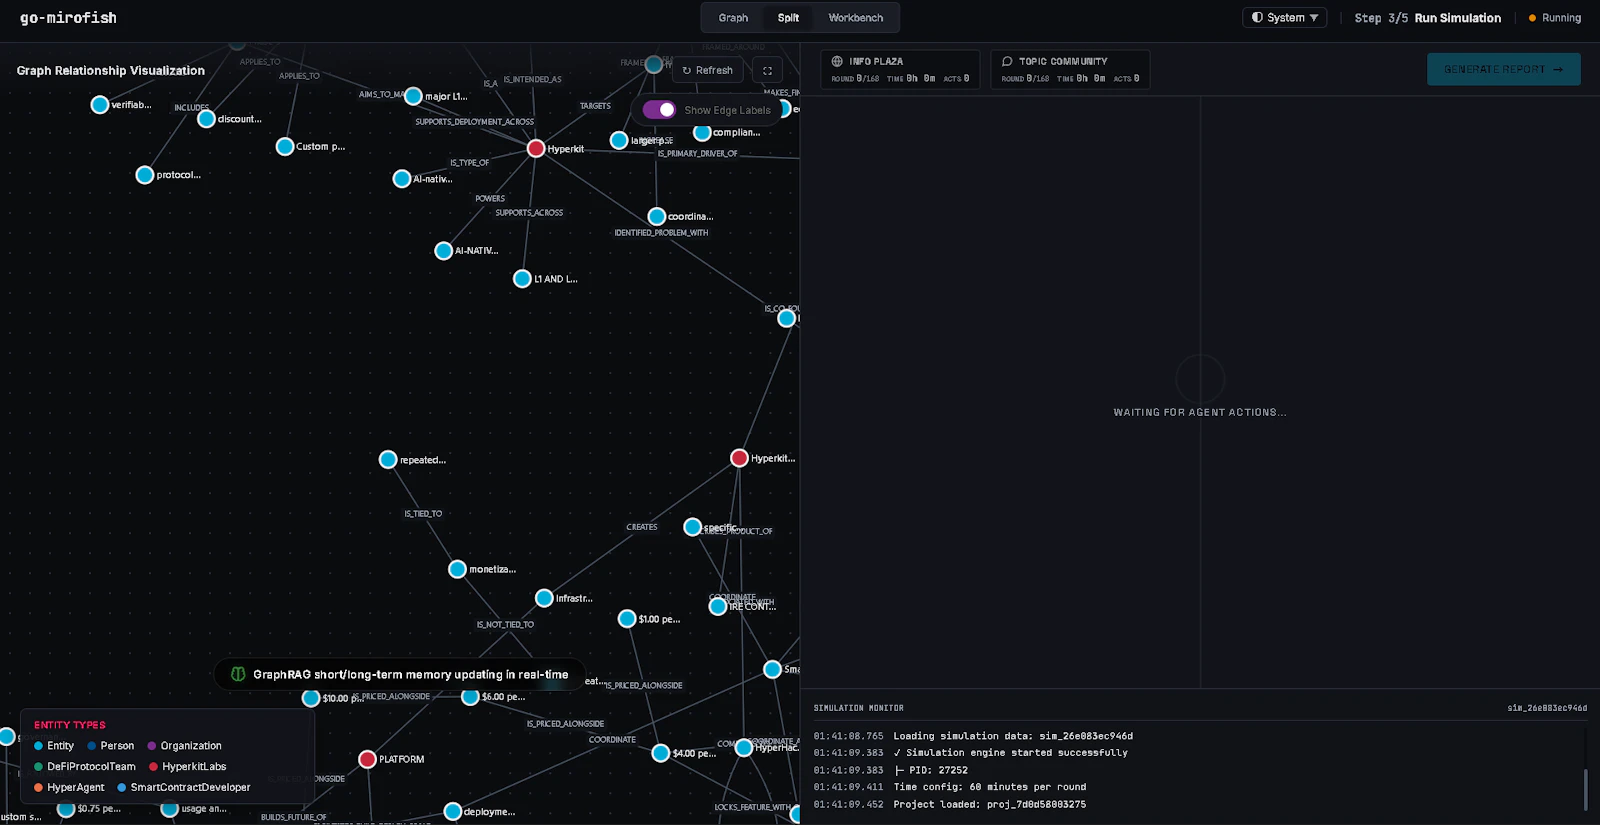Click the simulation monitor log scrollbar
Image resolution: width=1600 pixels, height=825 pixels.
[x=1585, y=789]
